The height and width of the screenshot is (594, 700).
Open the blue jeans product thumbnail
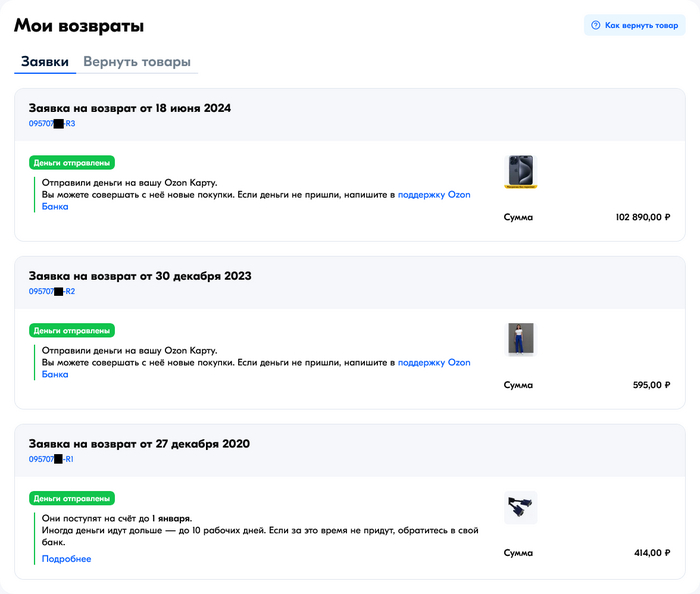[520, 338]
